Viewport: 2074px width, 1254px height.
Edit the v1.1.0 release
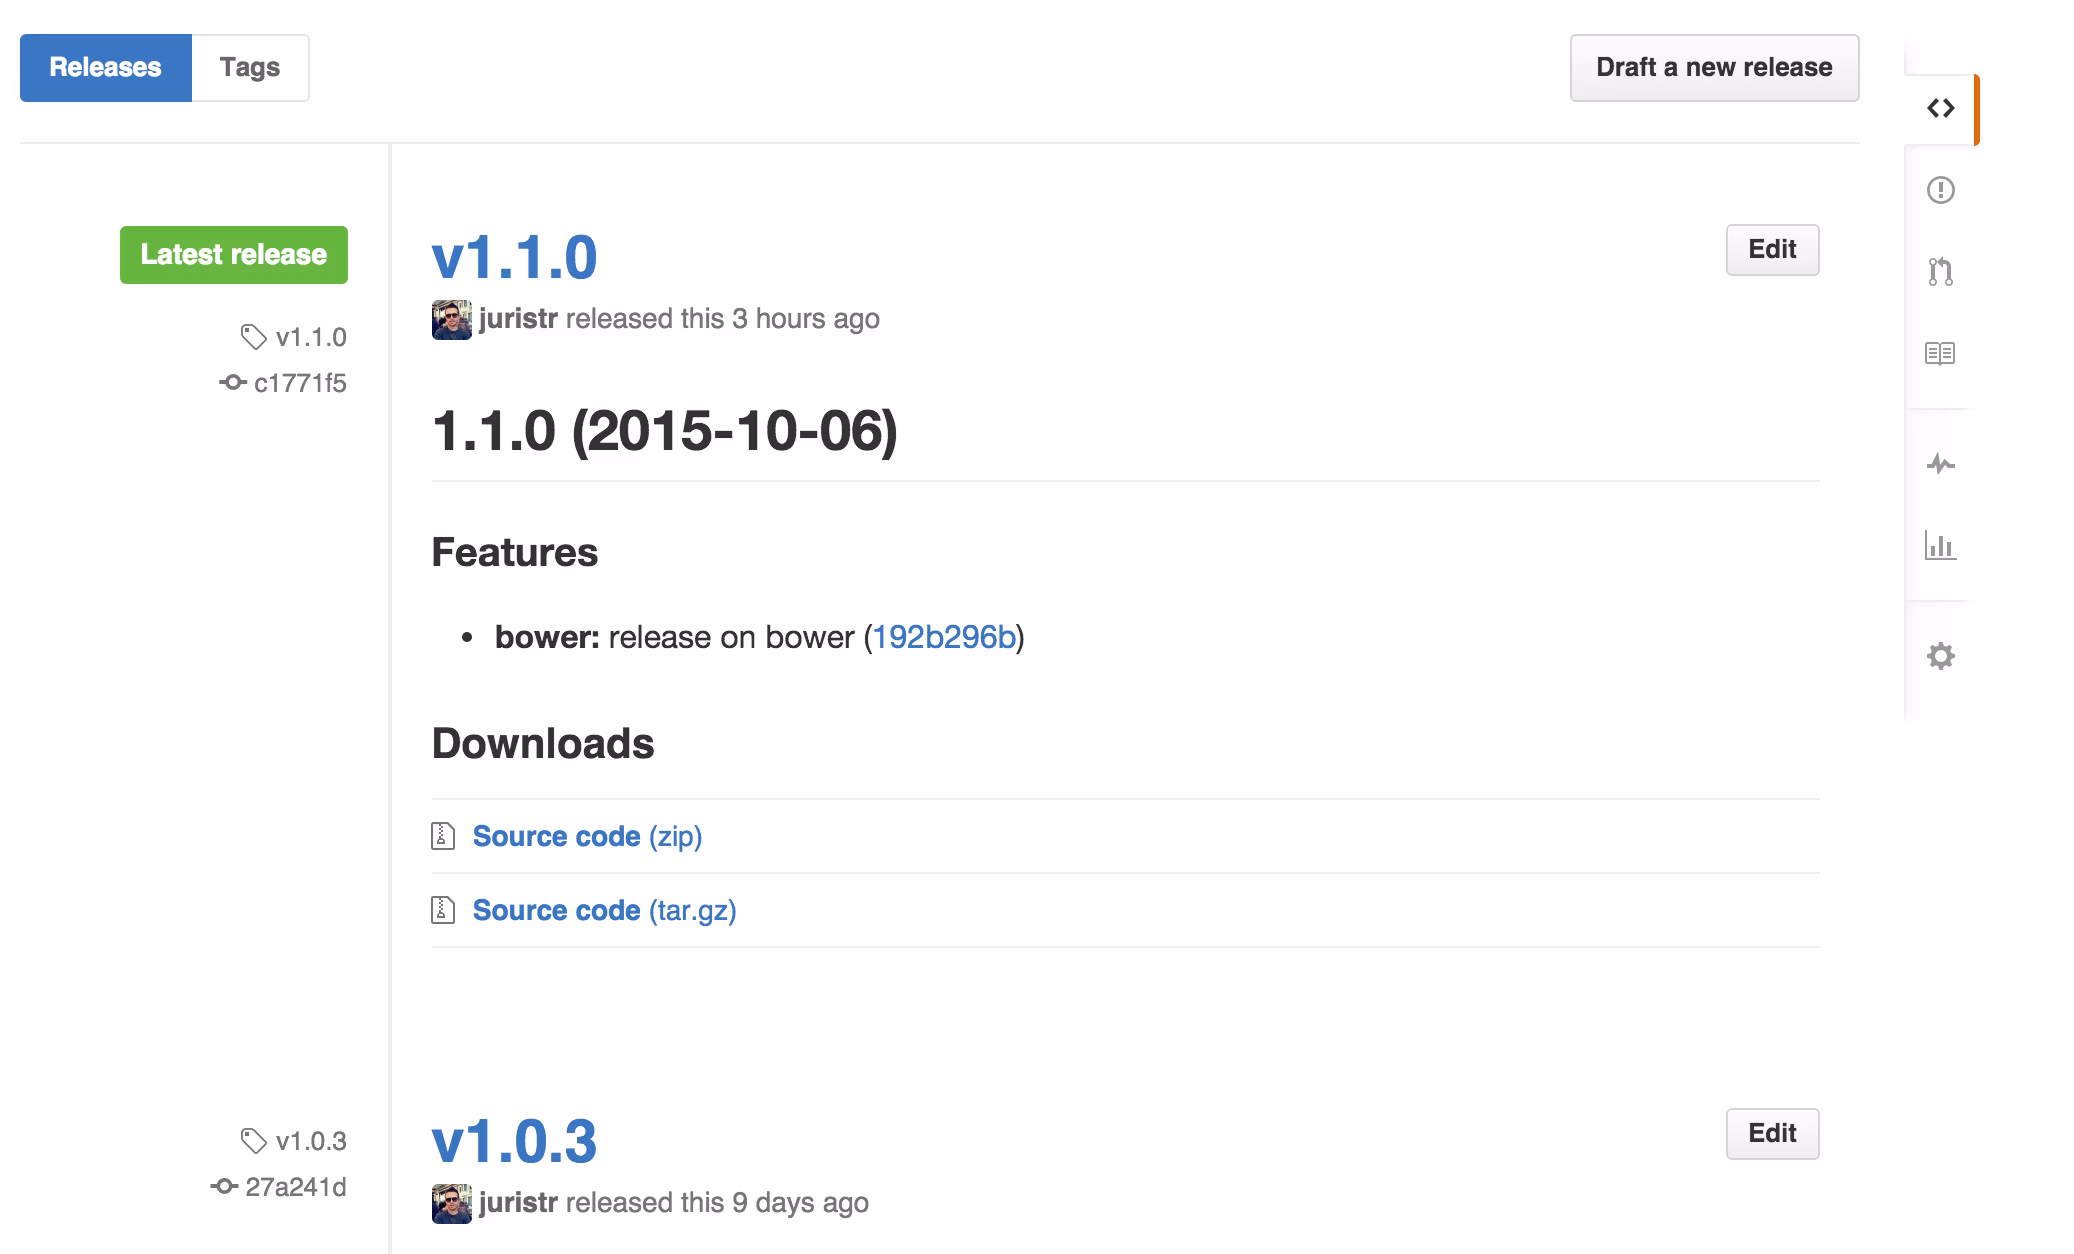(x=1772, y=249)
